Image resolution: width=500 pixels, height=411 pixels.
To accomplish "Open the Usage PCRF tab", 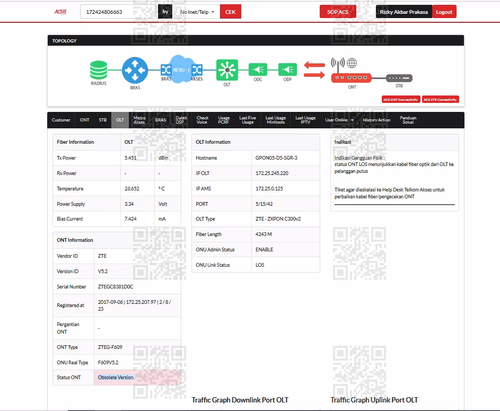I will coord(223,120).
